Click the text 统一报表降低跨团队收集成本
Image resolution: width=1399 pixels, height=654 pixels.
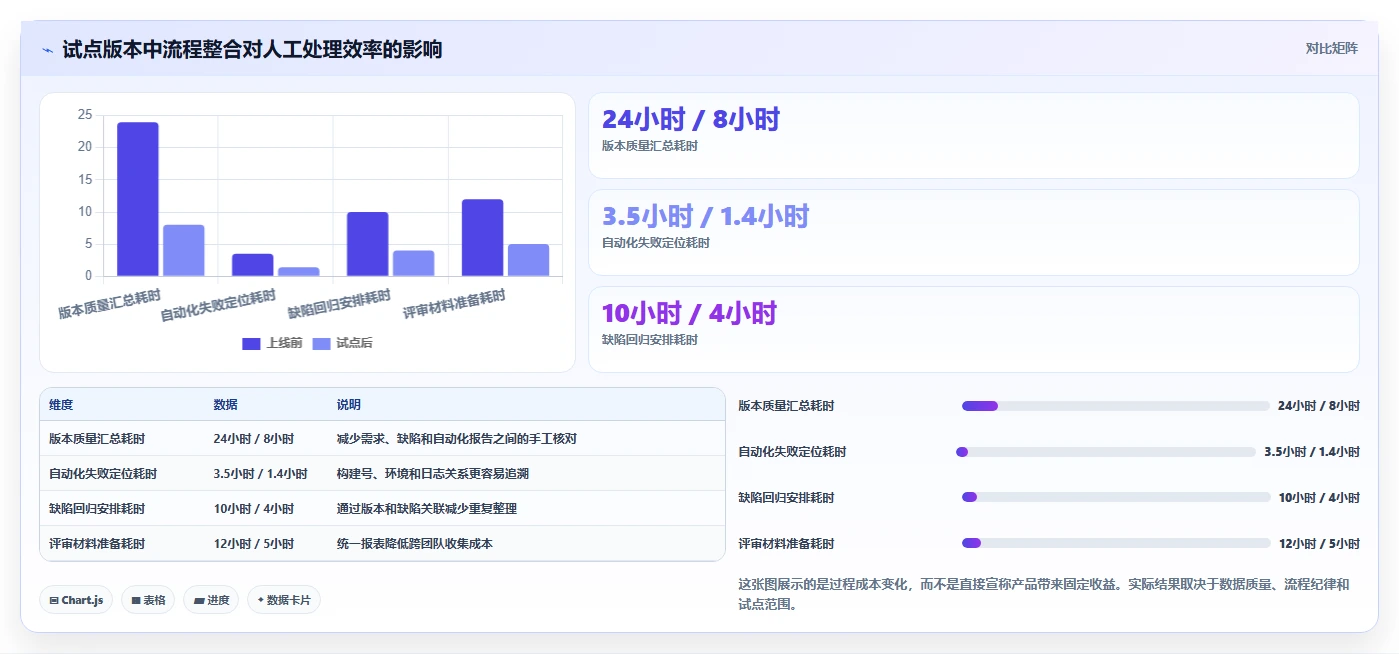coord(415,544)
